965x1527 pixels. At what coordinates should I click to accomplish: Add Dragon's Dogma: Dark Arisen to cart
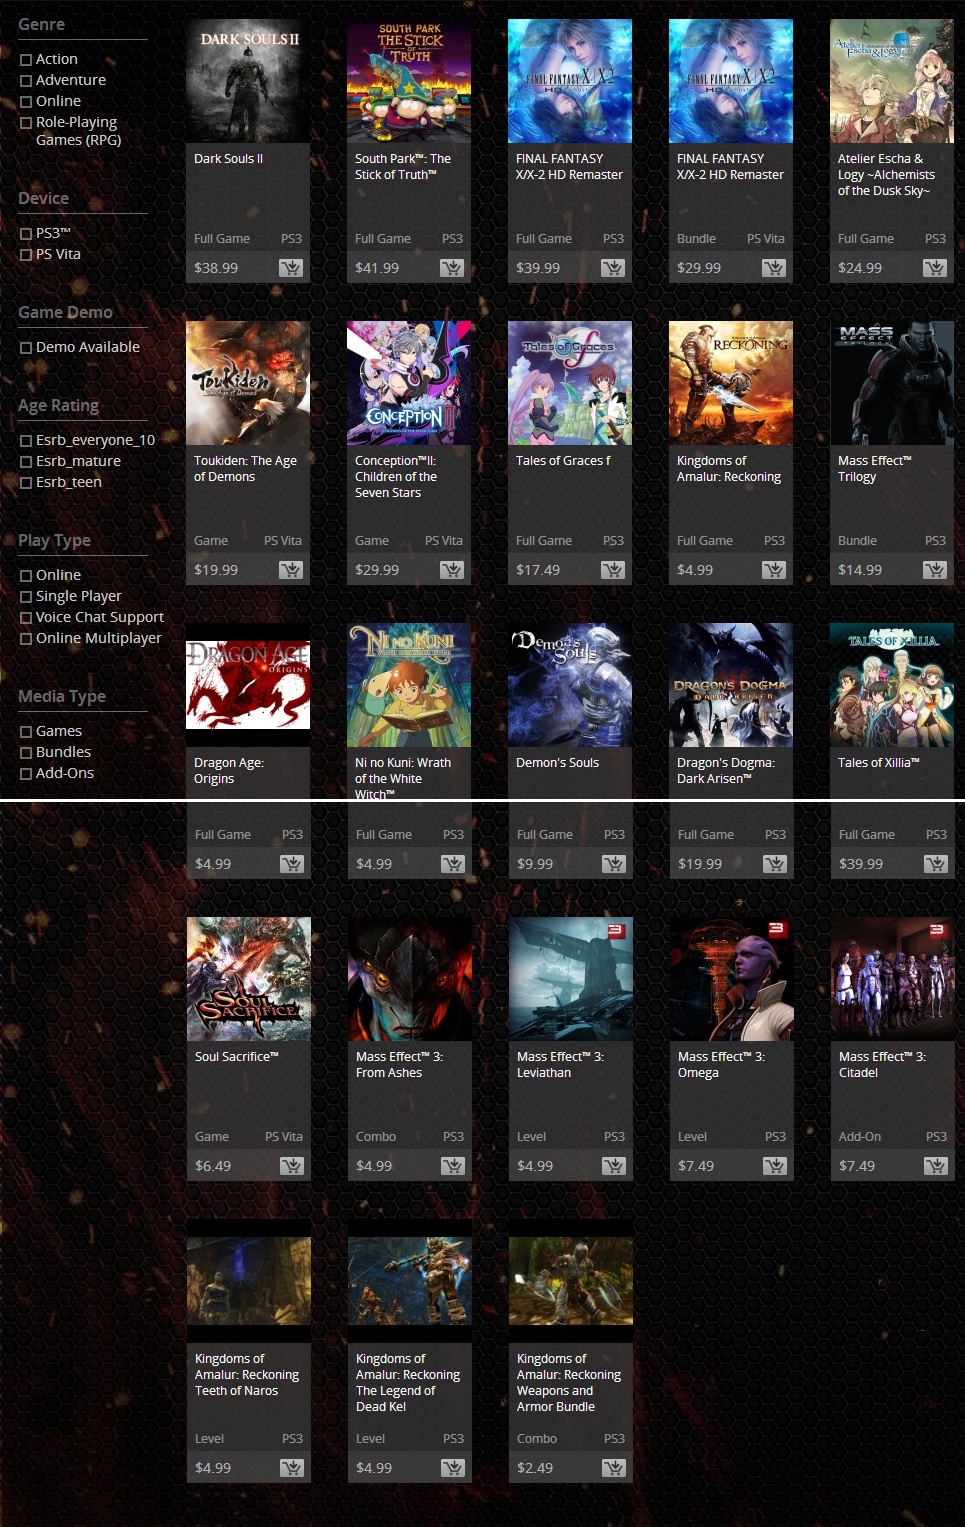tap(775, 864)
